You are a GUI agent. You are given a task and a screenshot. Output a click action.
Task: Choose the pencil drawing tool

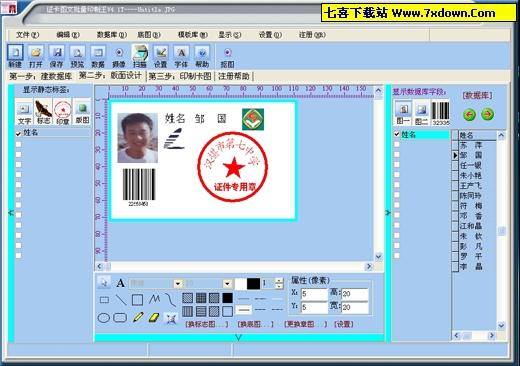(x=138, y=317)
